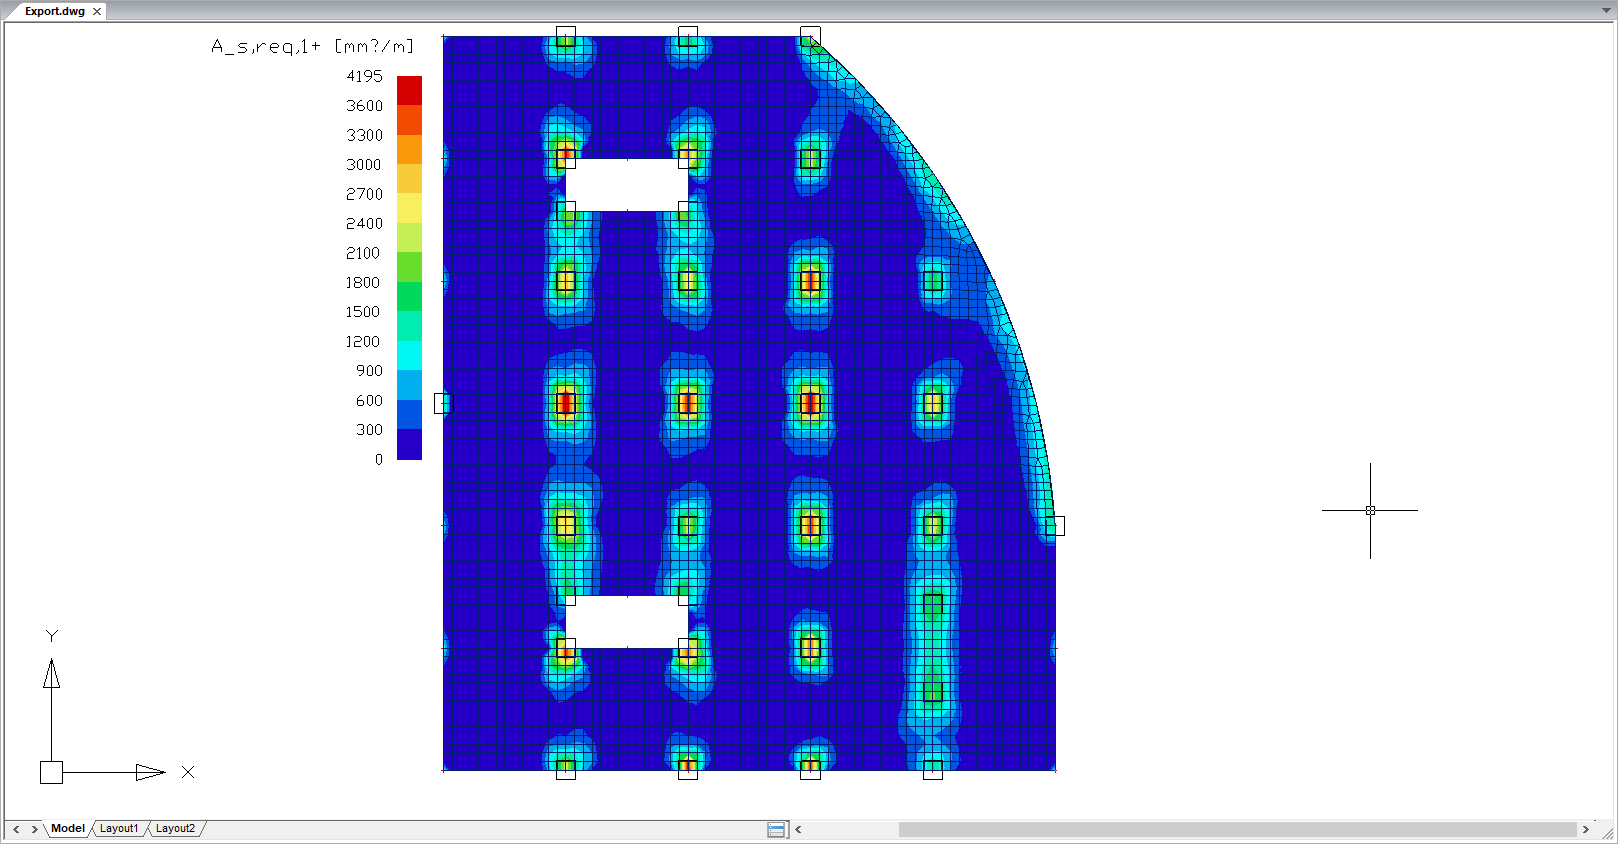This screenshot has height=844, width=1618.
Task: Click the legend value 4195
Action: point(365,76)
